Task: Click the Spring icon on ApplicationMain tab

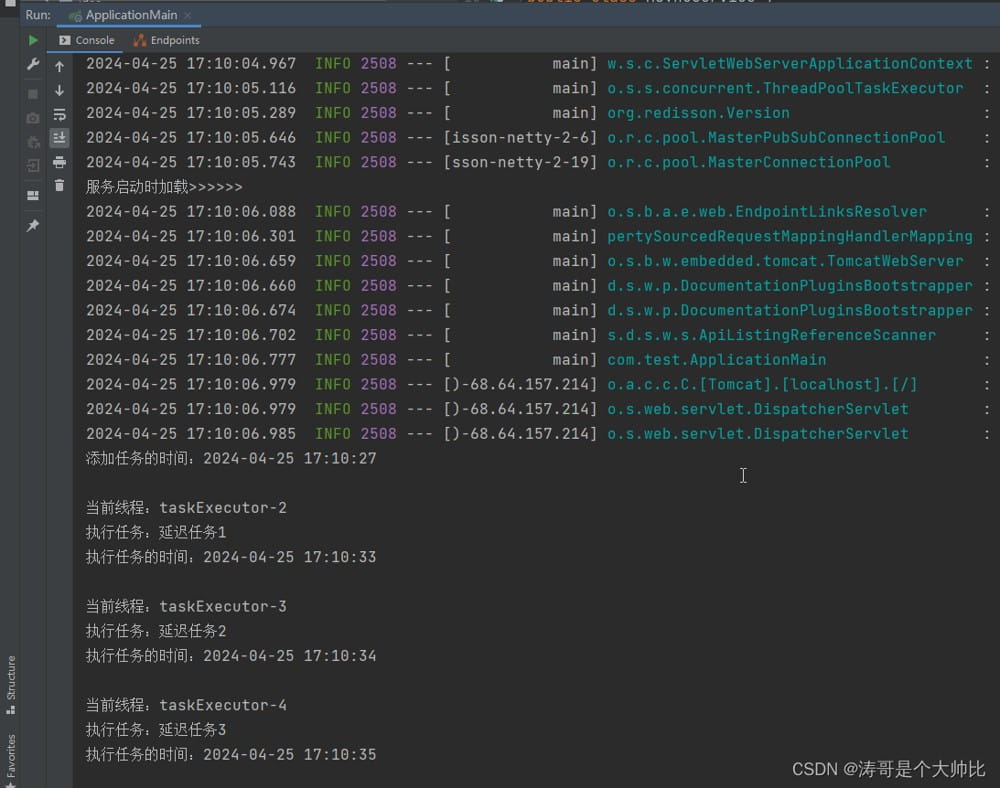Action: (x=76, y=16)
